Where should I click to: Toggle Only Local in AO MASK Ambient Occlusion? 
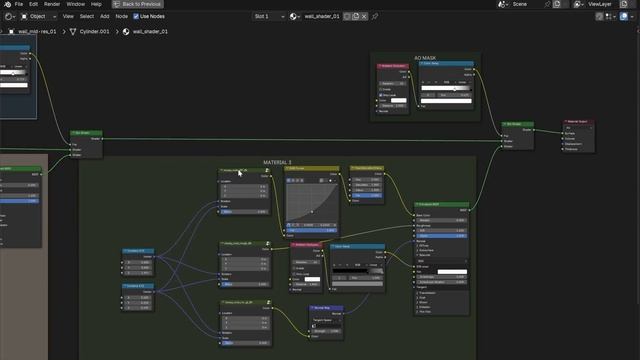pyautogui.click(x=381, y=95)
